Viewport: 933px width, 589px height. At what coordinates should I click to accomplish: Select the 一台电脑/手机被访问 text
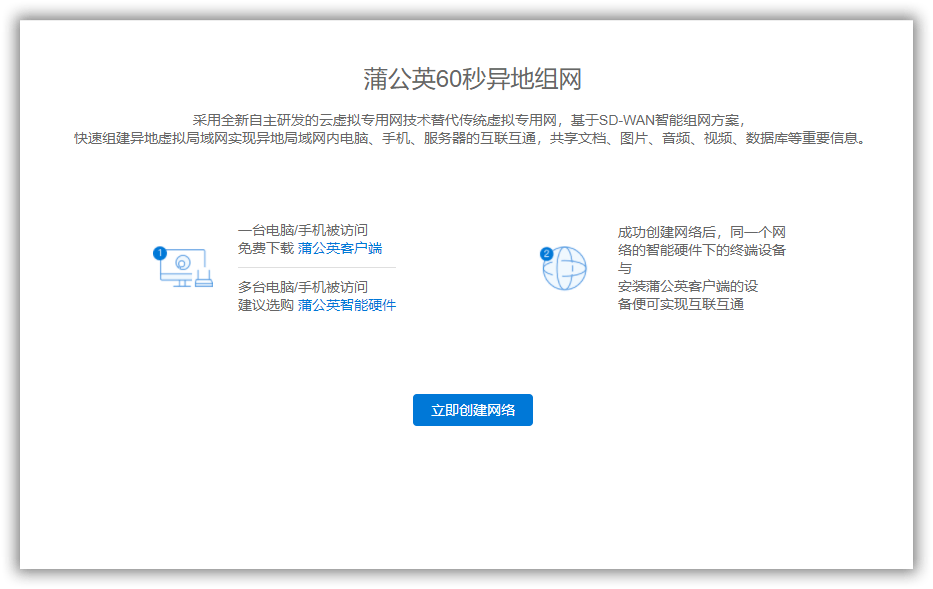(x=303, y=230)
